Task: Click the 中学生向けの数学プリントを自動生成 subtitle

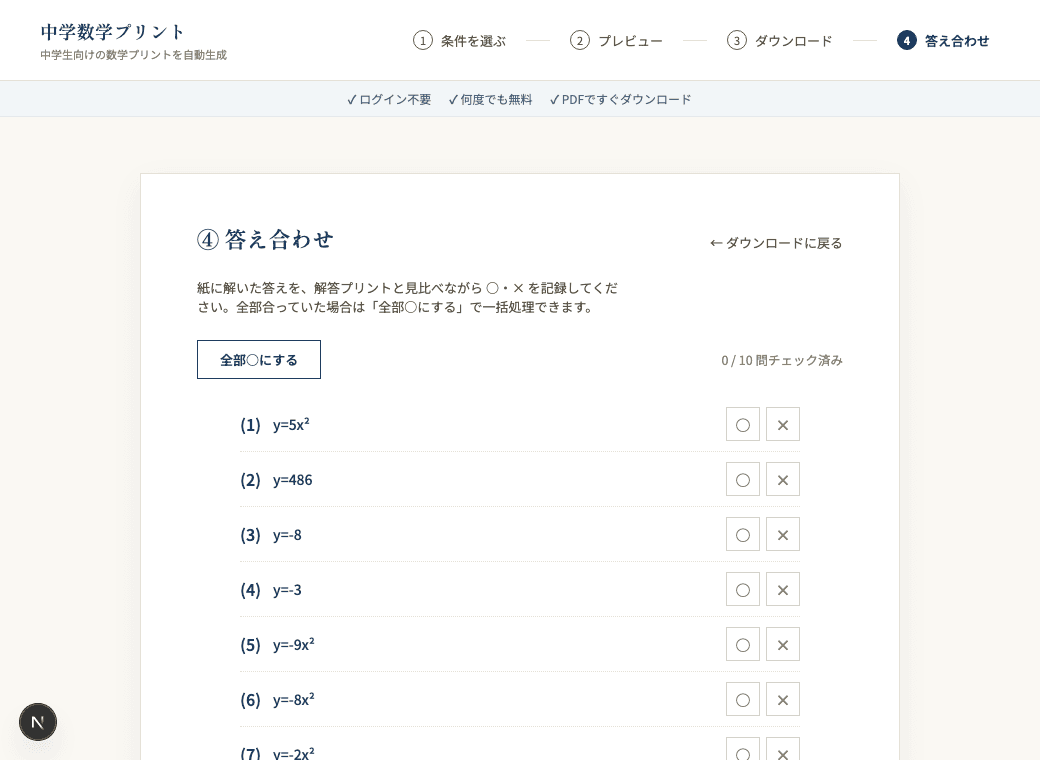Action: (133, 55)
